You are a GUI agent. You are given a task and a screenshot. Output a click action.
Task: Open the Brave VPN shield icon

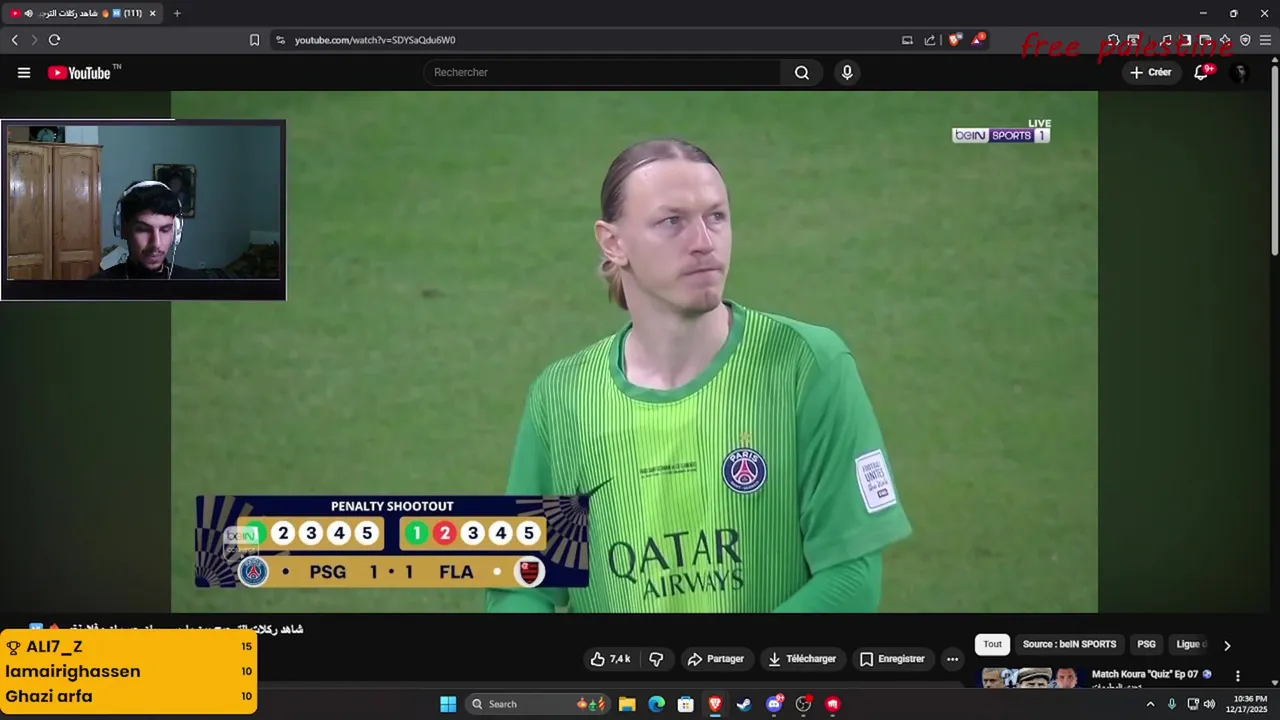coord(1245,40)
